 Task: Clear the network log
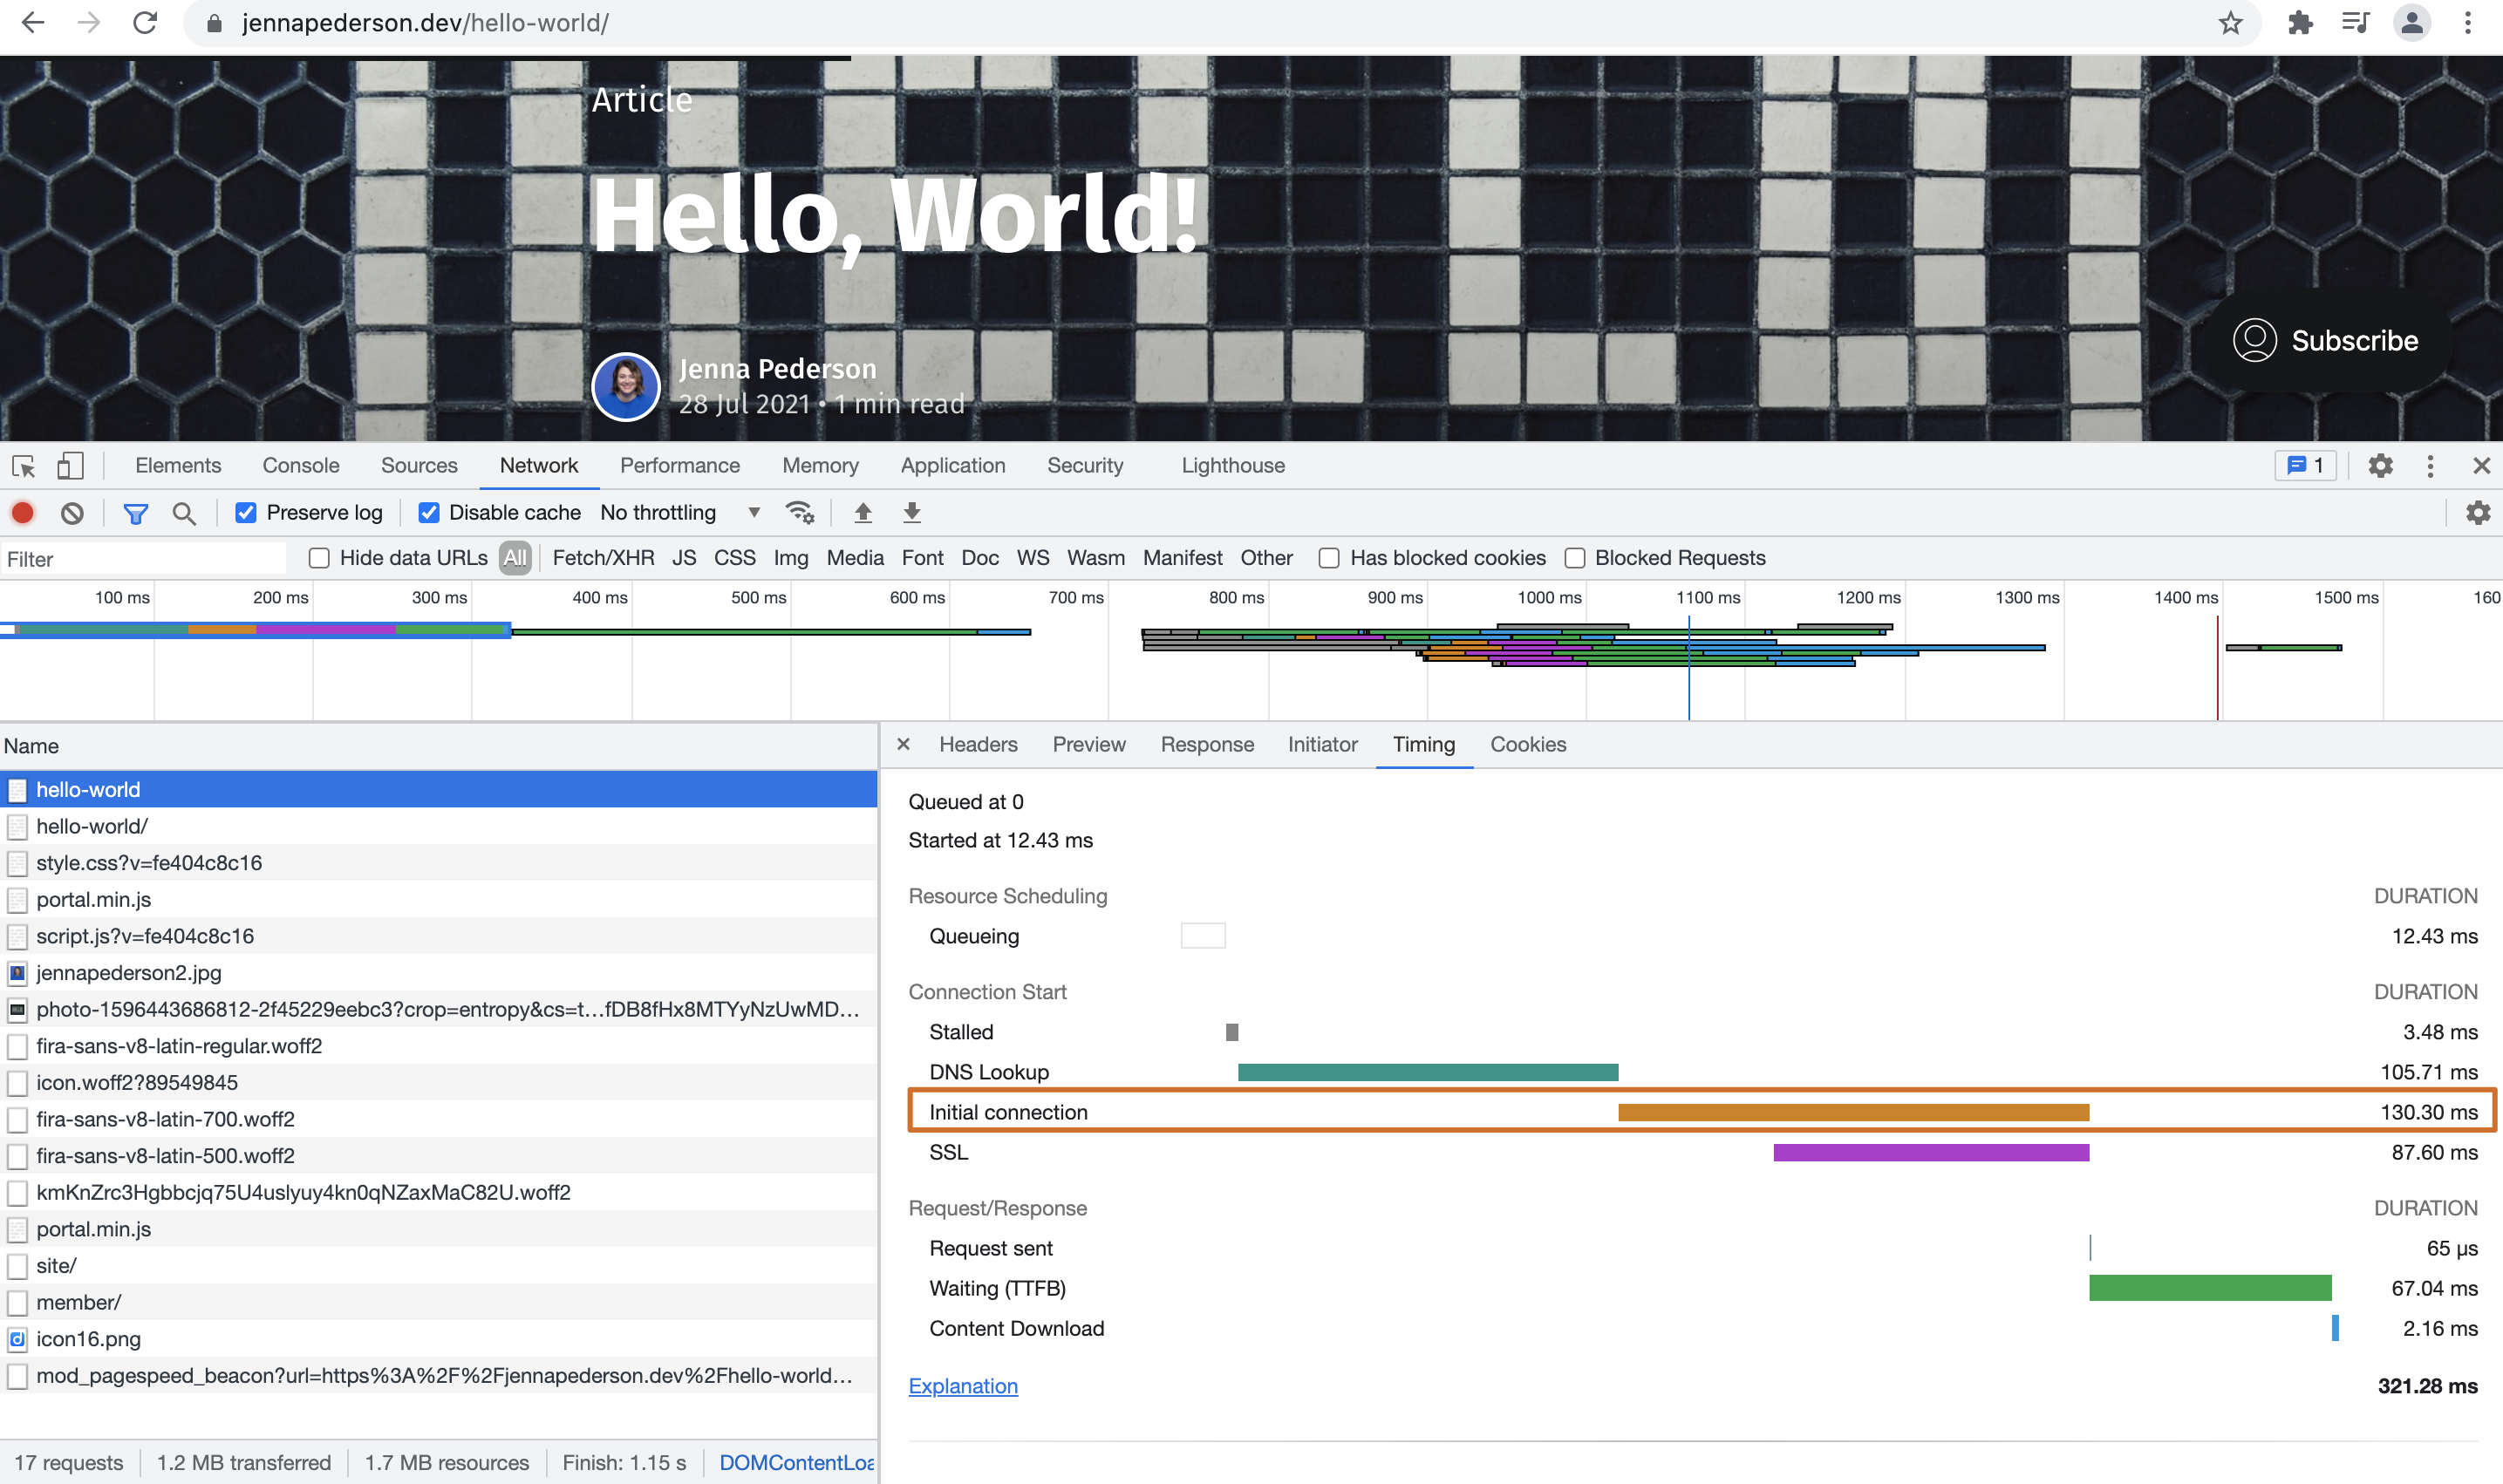pos(72,513)
